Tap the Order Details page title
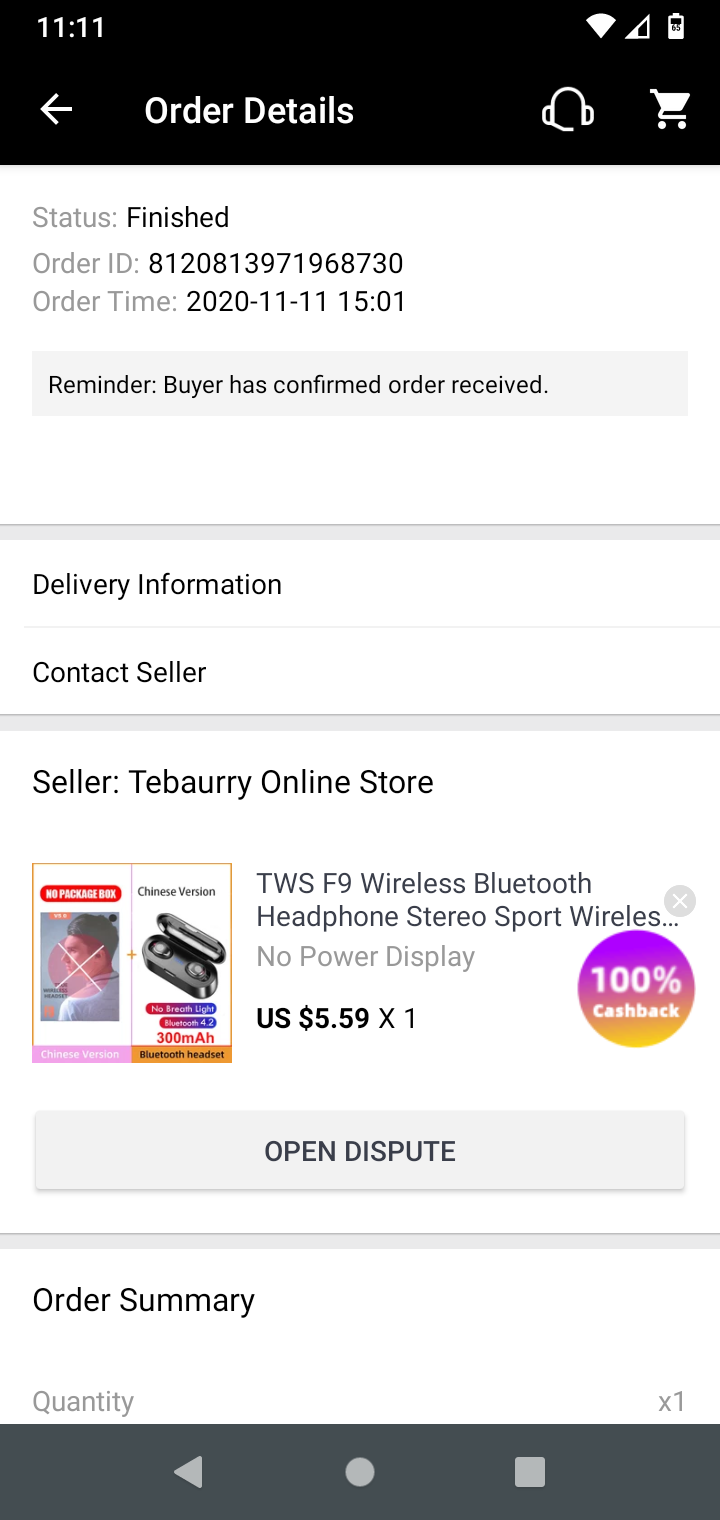The width and height of the screenshot is (720, 1520). point(249,110)
